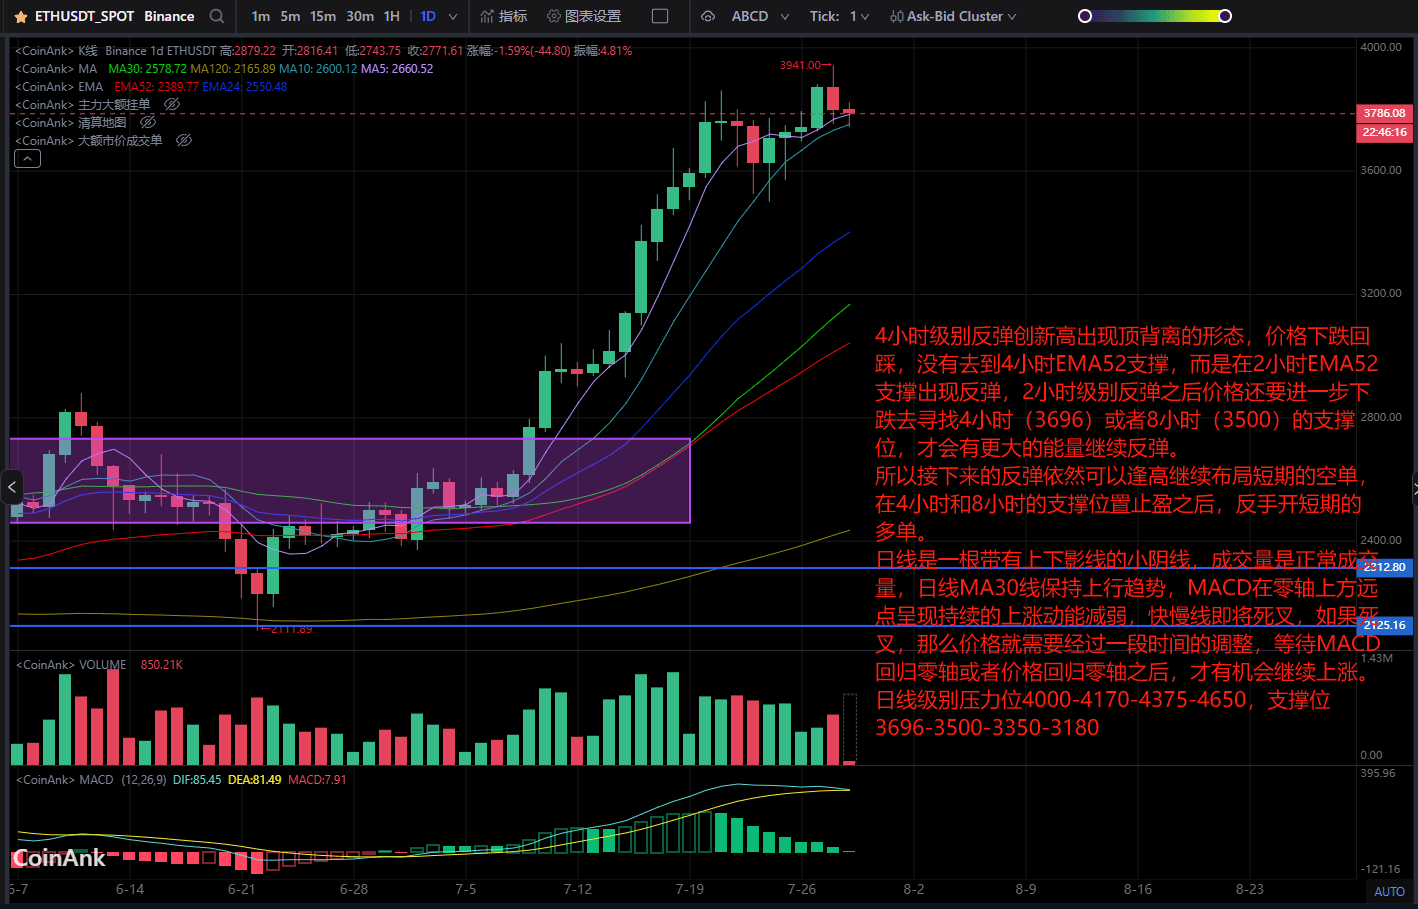Click the right handle of color range slider

[1225, 16]
